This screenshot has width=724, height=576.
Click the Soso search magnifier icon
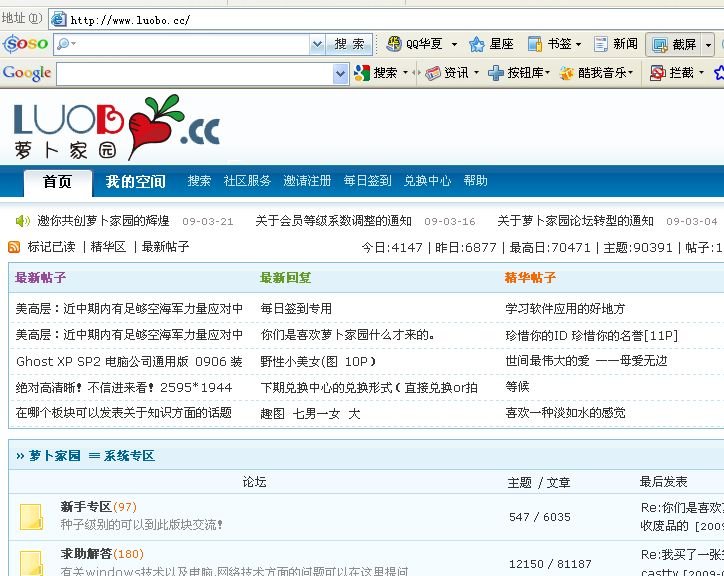tap(63, 44)
